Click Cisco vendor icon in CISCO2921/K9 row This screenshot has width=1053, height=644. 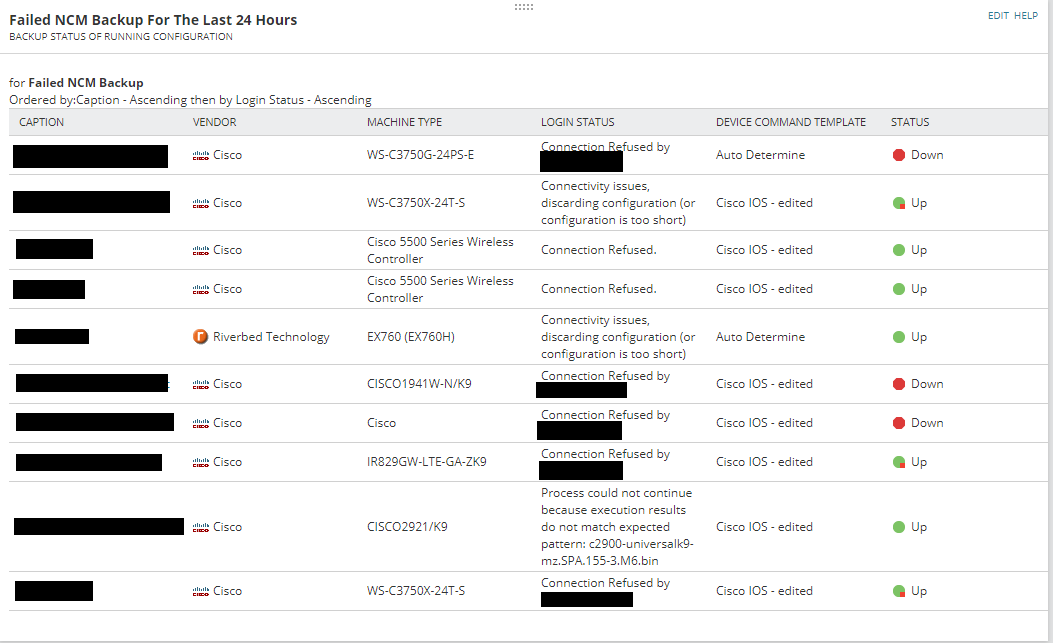201,528
